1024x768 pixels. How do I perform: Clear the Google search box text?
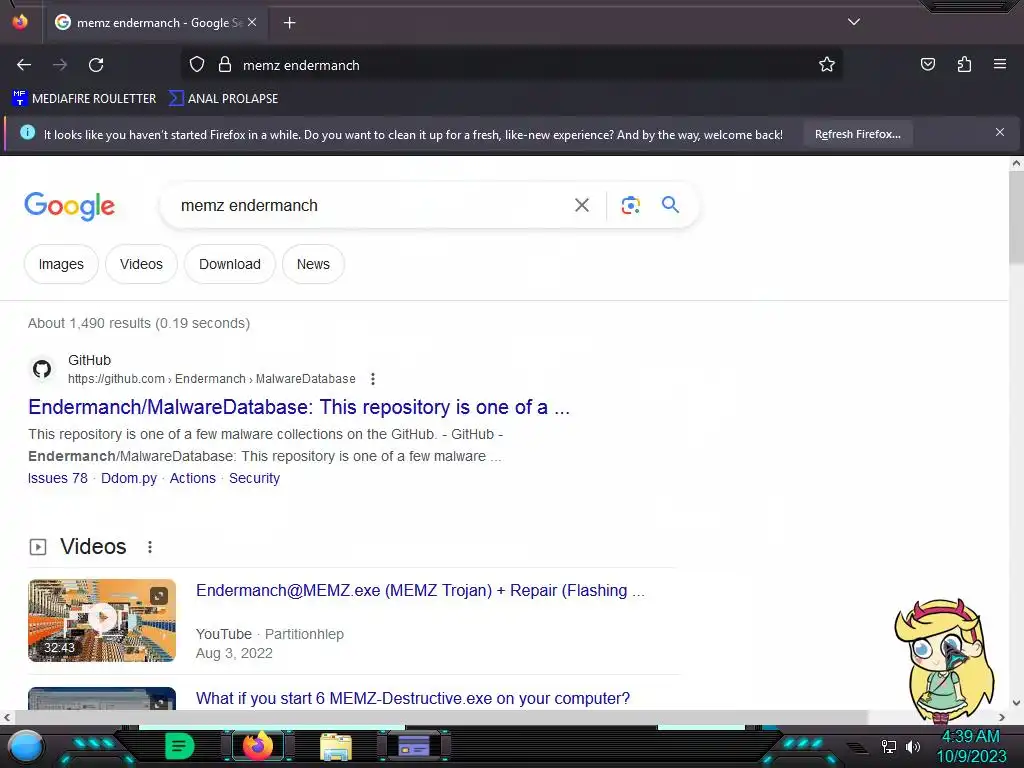point(582,205)
